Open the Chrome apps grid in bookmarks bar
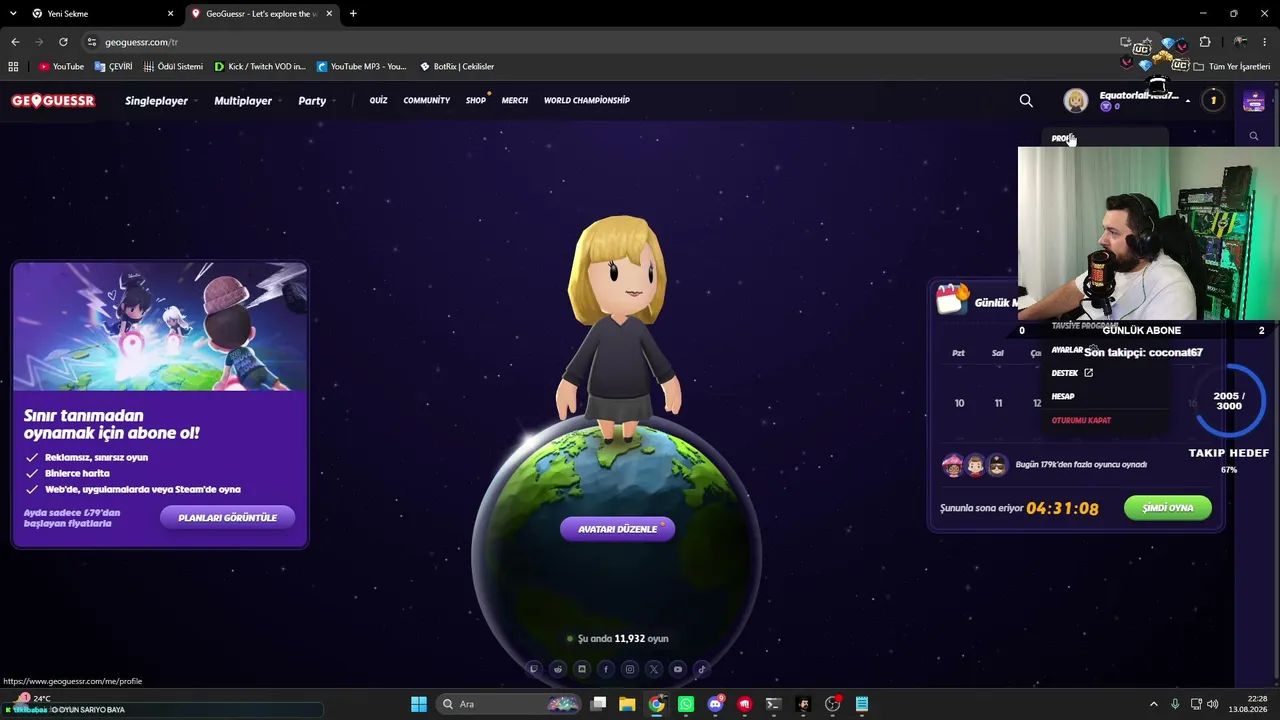The height and width of the screenshot is (720, 1280). click(x=13, y=66)
